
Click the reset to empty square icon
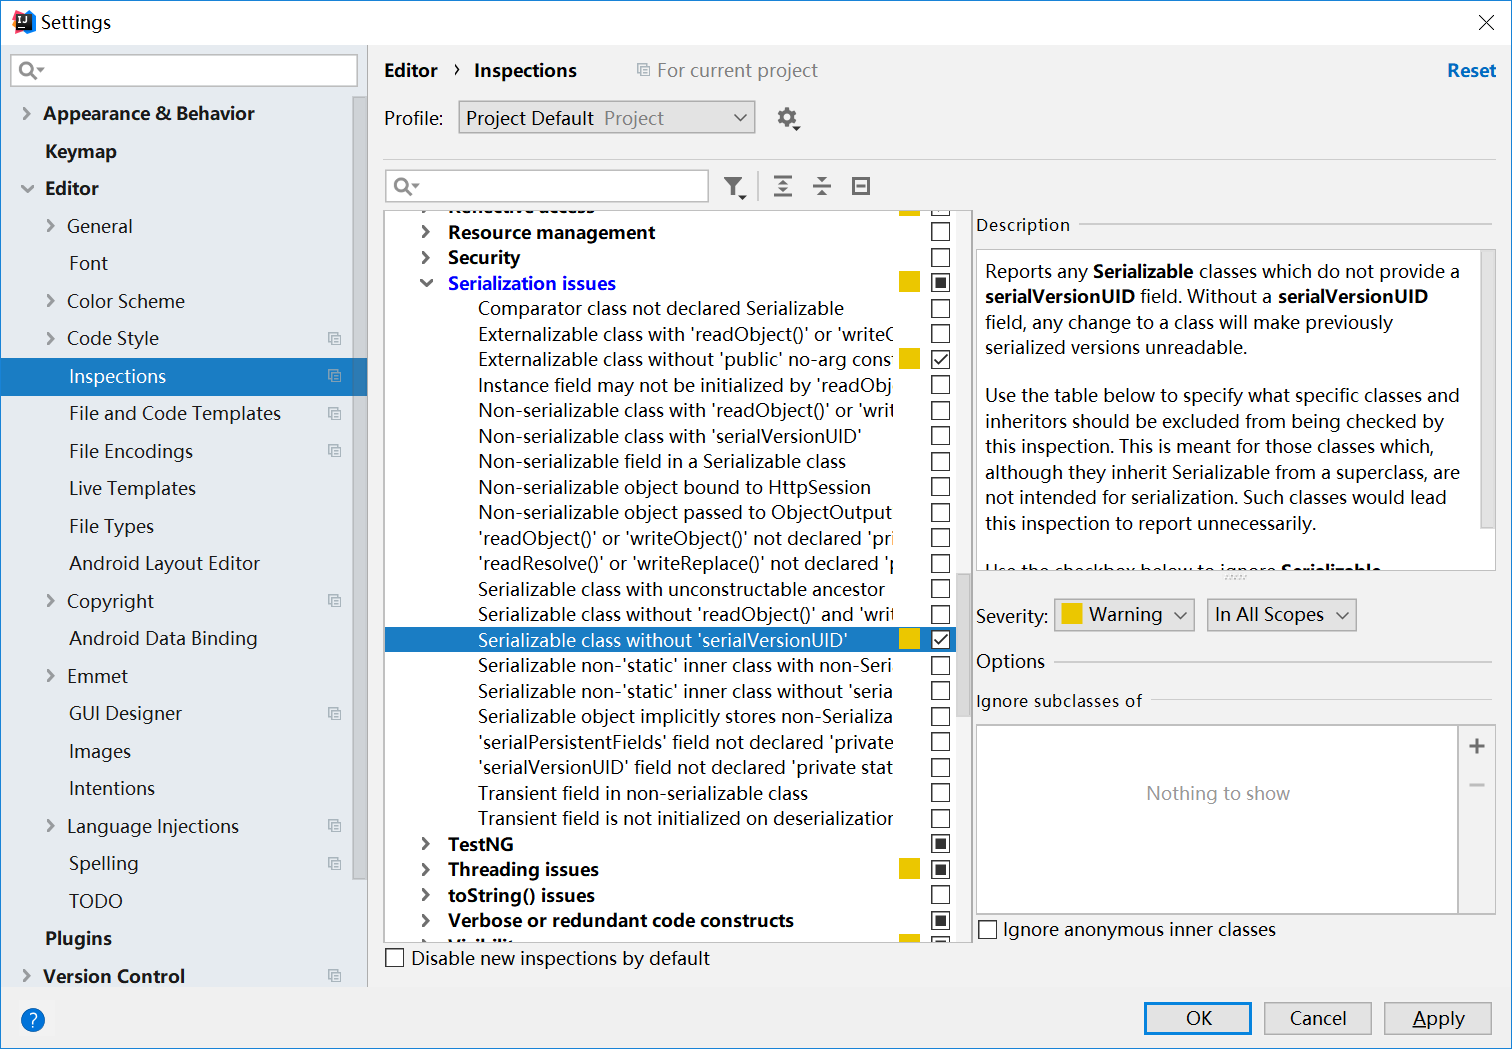point(861,186)
